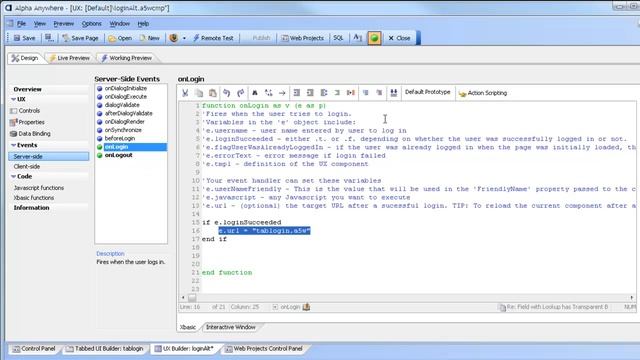Undo the last edit with Undo arrow
The width and height of the screenshot is (640, 360).
(x=227, y=93)
